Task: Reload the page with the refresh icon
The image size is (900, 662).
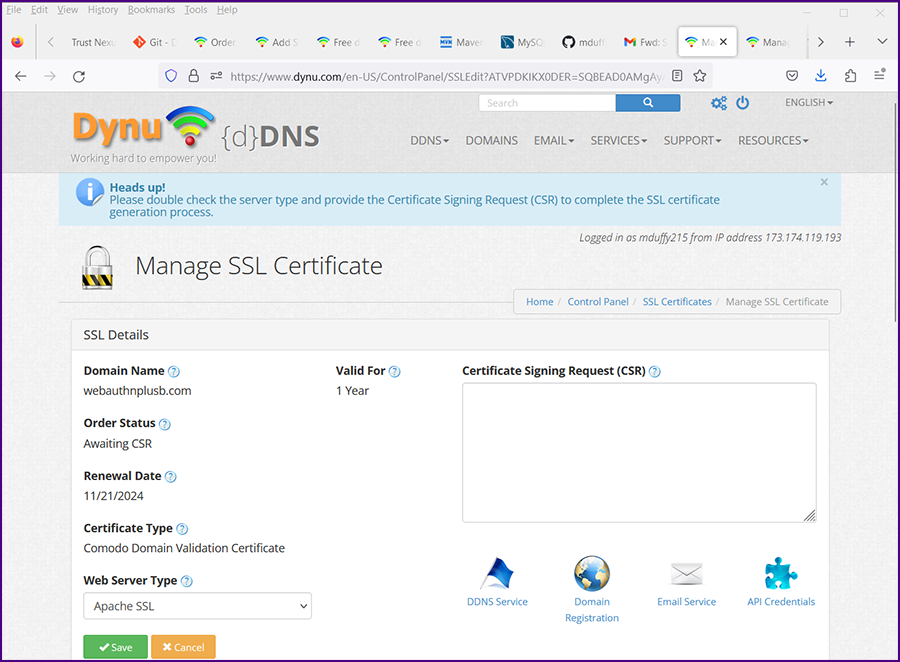Action: point(79,76)
